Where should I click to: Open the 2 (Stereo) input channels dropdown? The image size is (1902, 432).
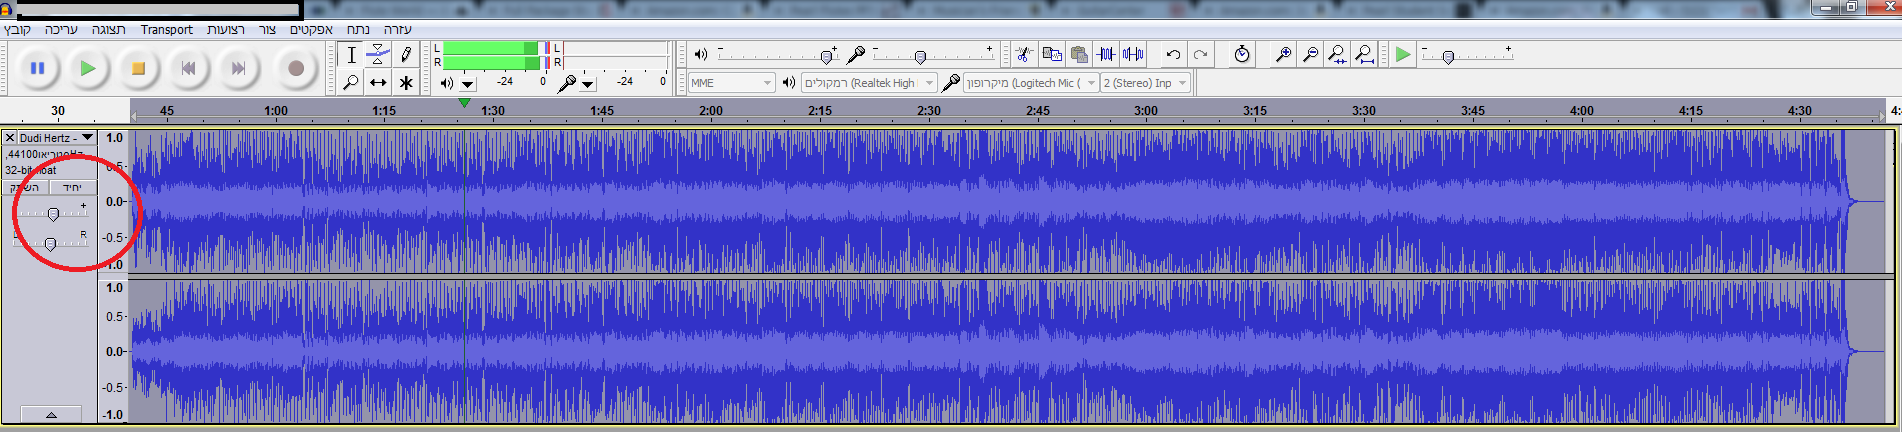pyautogui.click(x=1145, y=83)
